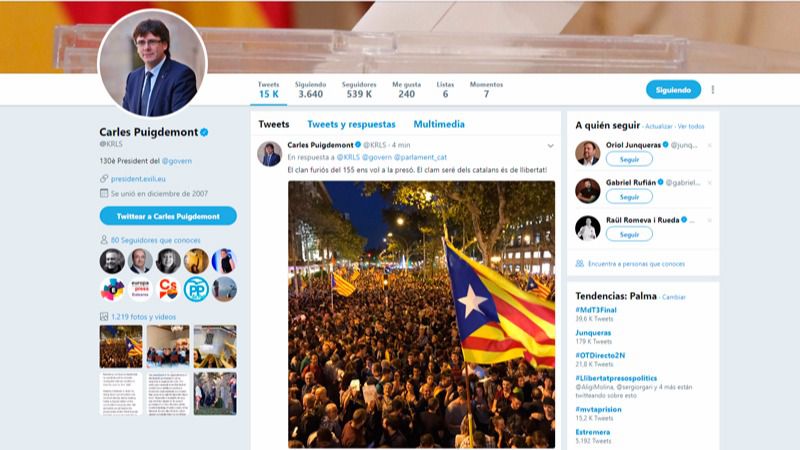Dismiss the Oriol Junqueras follow suggestion
This screenshot has width=800, height=450.
click(x=709, y=145)
